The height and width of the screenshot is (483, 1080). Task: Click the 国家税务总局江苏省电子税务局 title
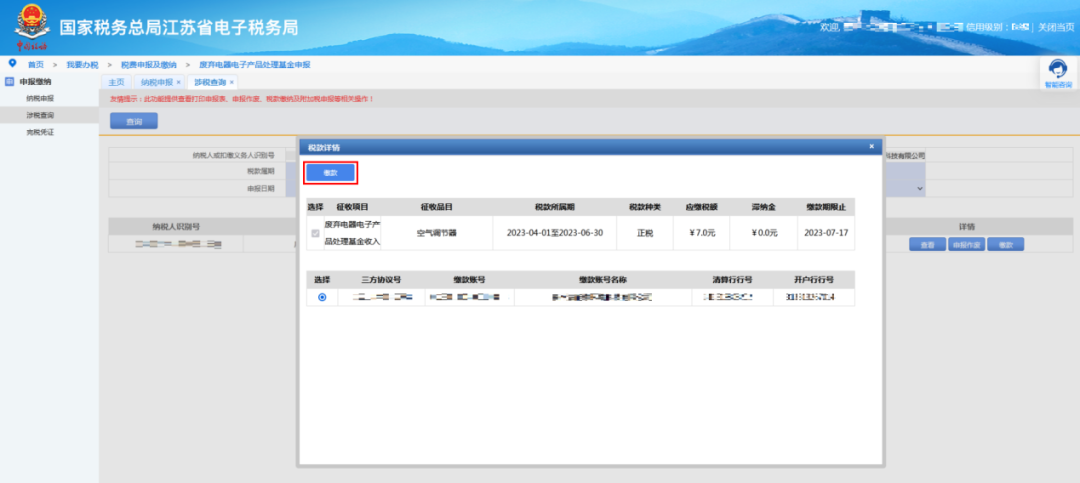tap(179, 28)
